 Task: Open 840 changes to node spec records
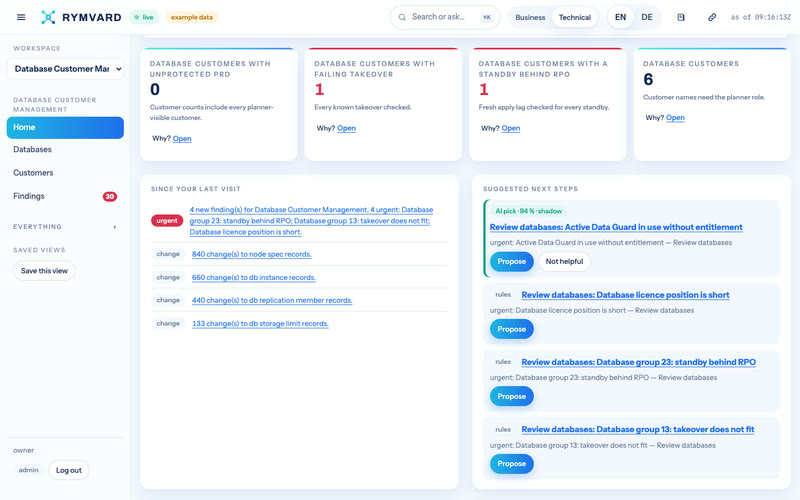(252, 254)
